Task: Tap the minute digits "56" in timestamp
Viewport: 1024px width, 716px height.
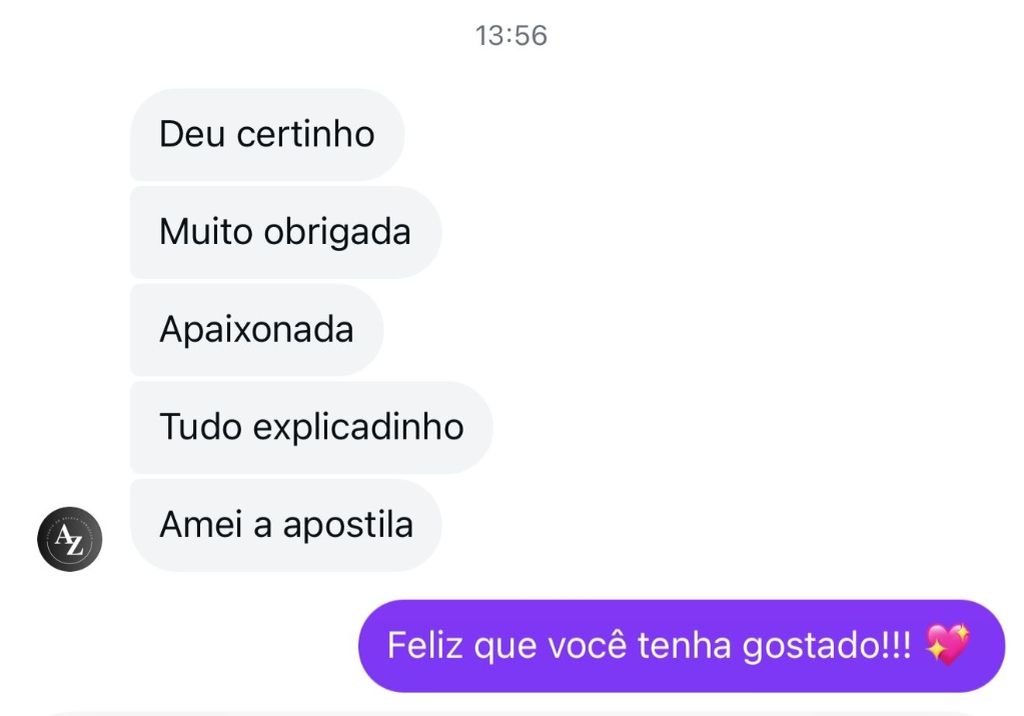Action: 531,36
